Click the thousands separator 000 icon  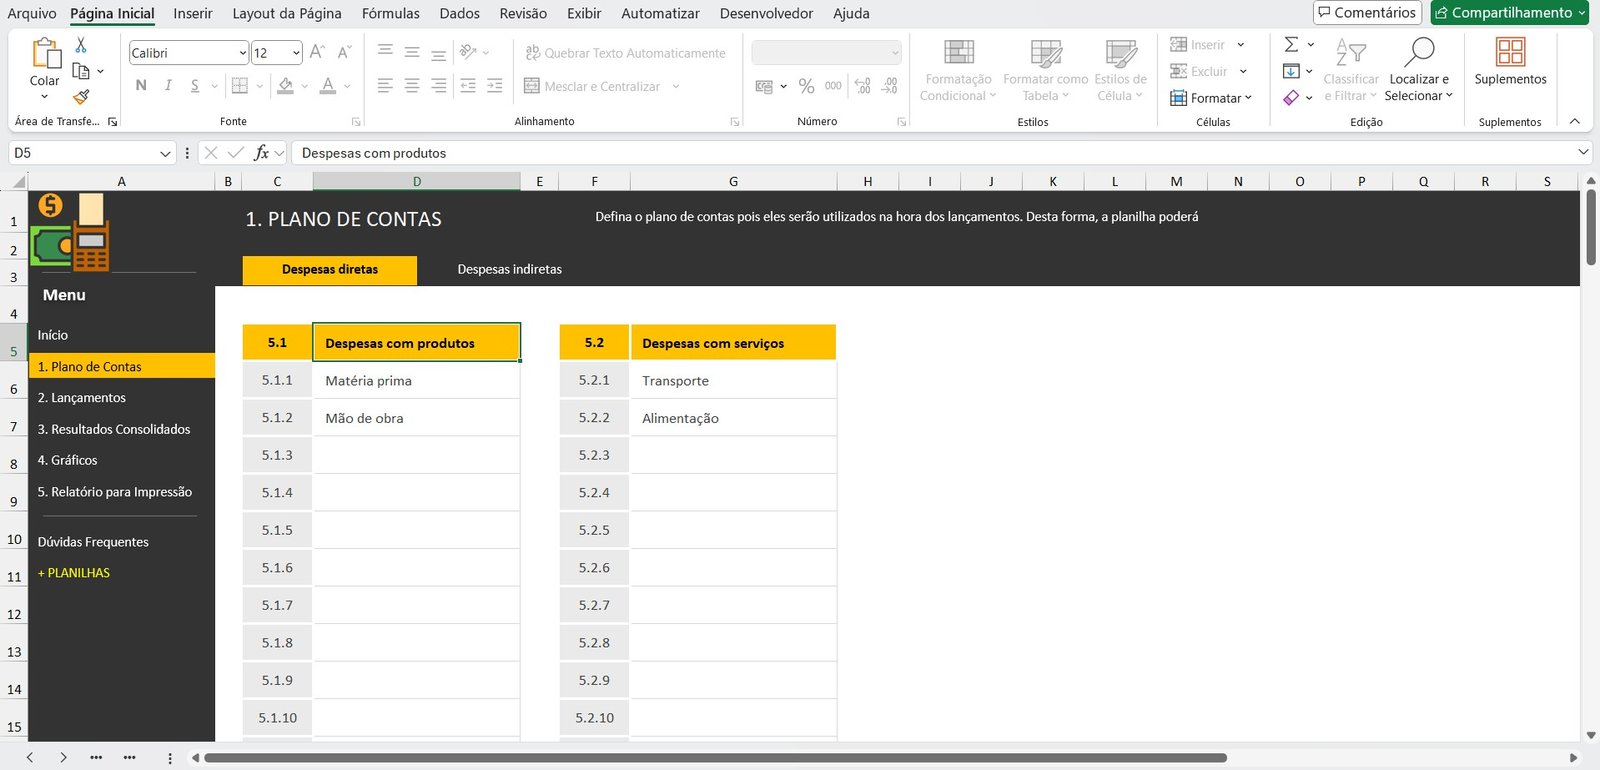click(833, 86)
